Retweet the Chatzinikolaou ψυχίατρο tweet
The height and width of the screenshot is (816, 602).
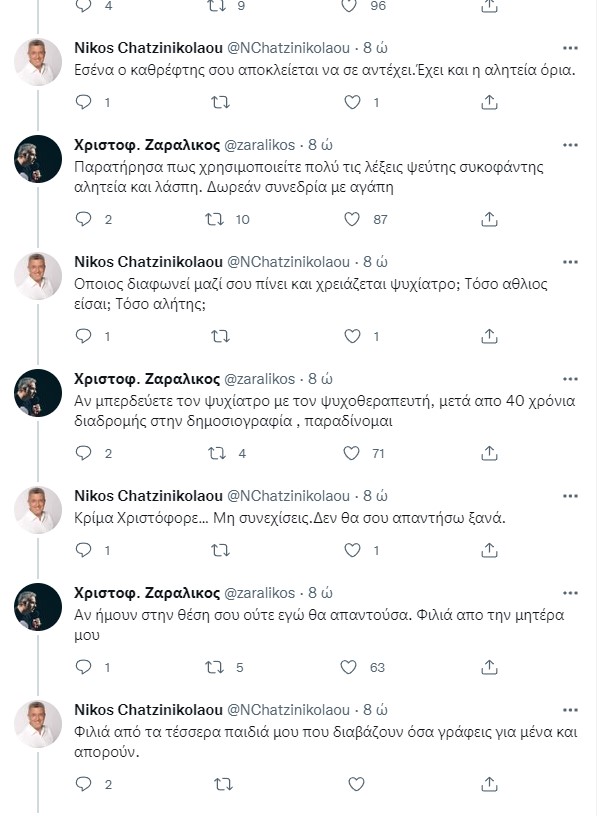217,337
